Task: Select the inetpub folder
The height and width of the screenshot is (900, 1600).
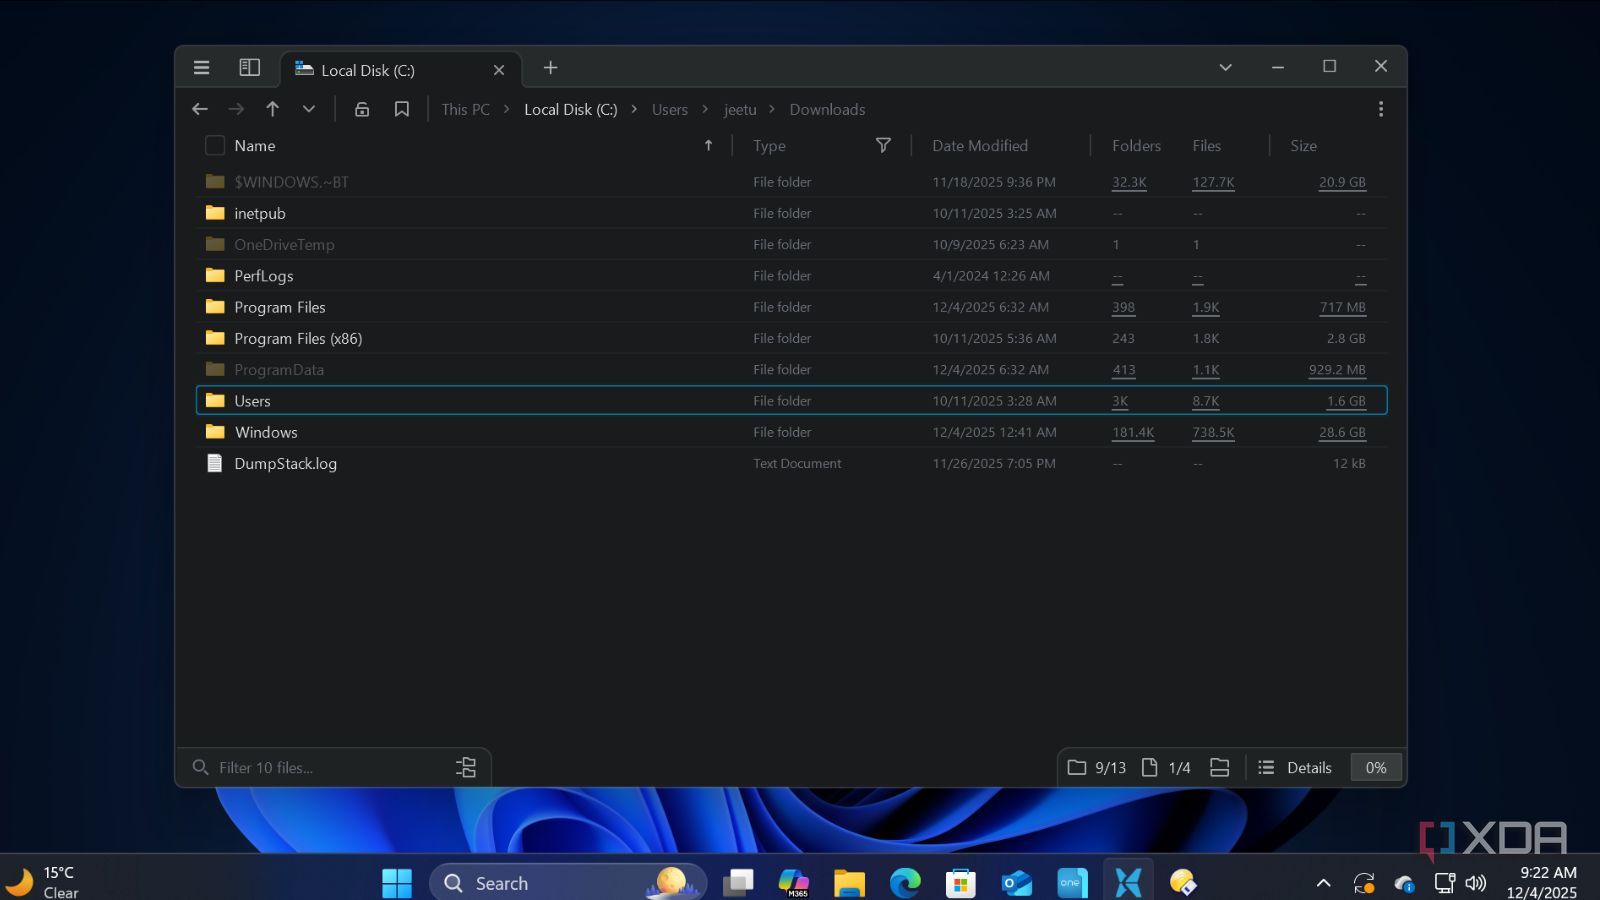Action: point(791,213)
